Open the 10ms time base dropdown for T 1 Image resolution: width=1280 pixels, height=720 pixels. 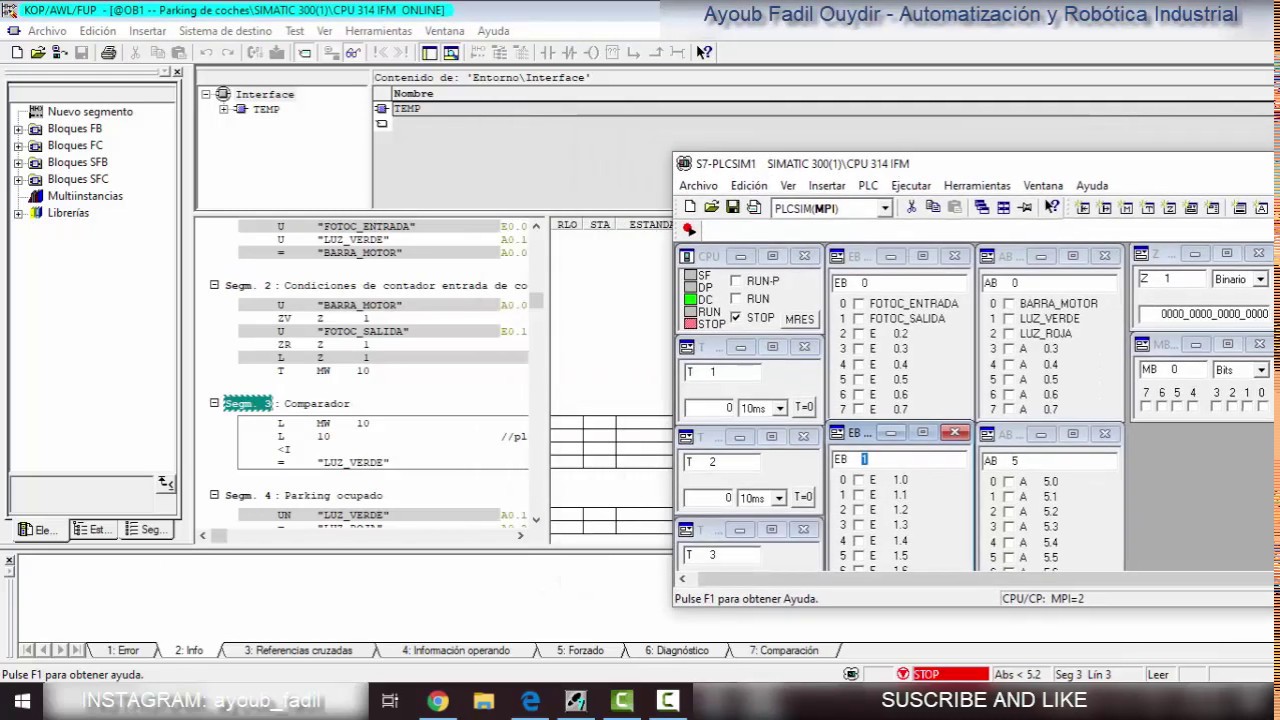coord(779,408)
